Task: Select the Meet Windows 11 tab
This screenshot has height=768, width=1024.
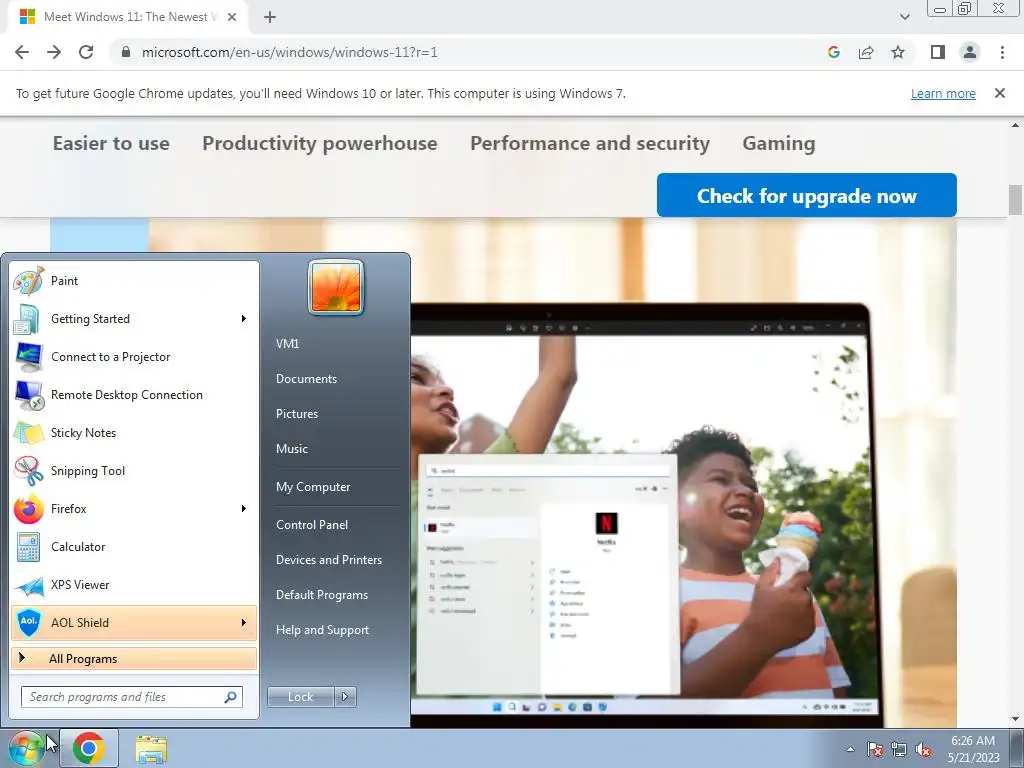Action: [x=129, y=17]
